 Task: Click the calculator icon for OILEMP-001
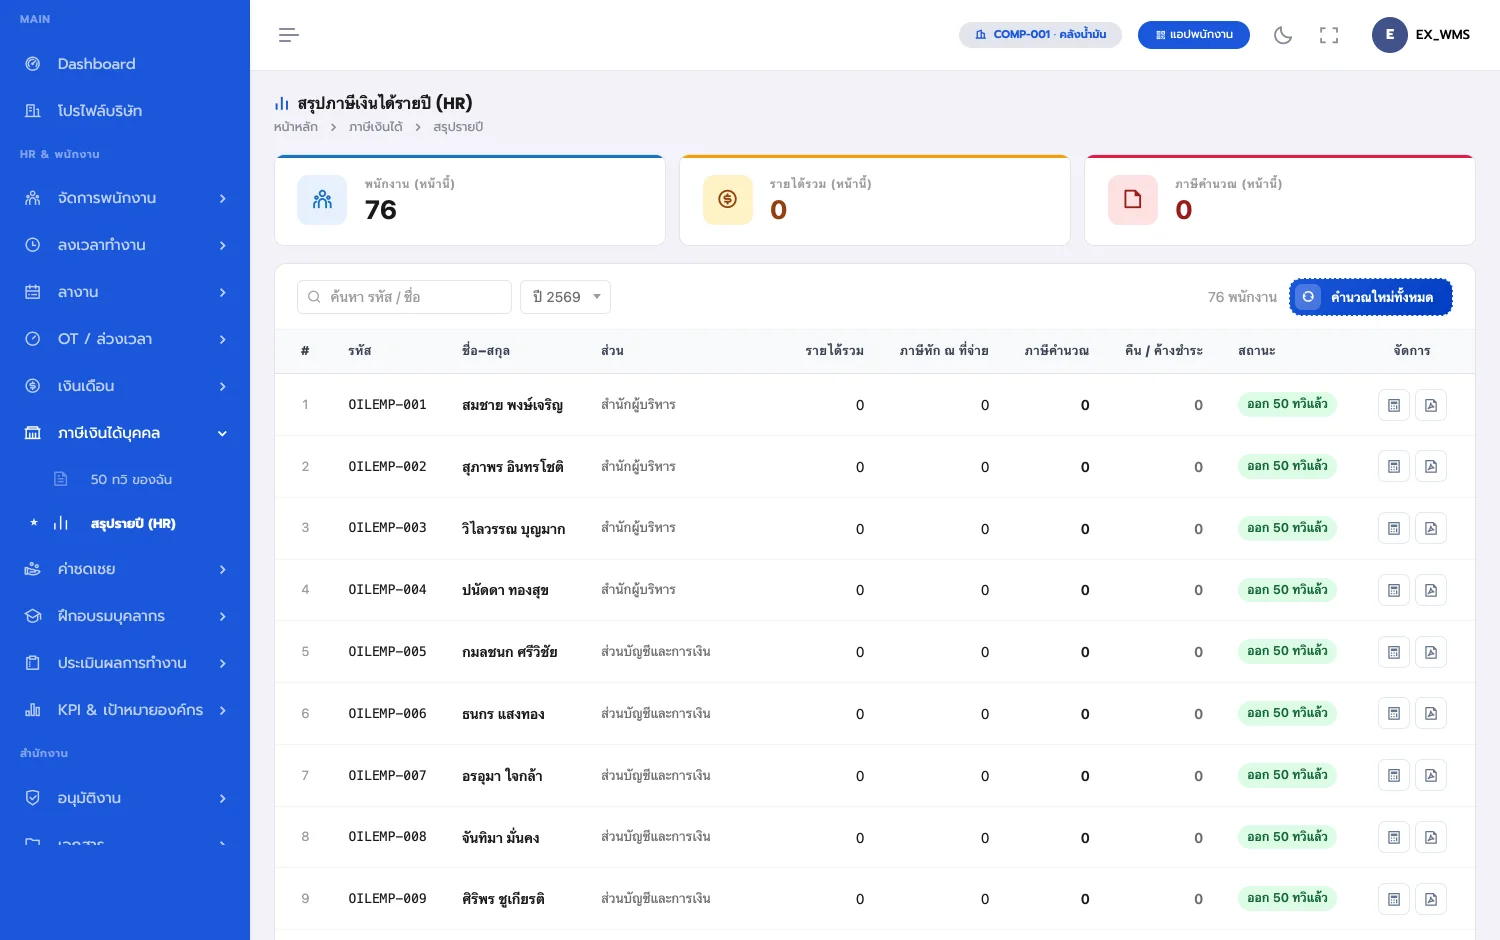click(x=1394, y=405)
